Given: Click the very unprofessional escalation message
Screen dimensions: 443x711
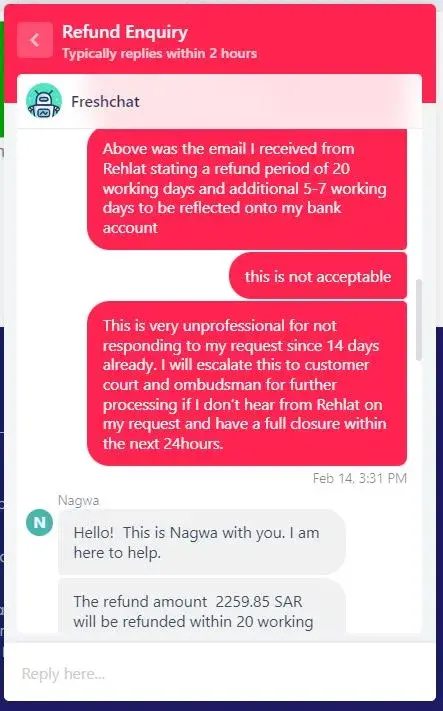Looking at the screenshot, I should click(x=247, y=384).
